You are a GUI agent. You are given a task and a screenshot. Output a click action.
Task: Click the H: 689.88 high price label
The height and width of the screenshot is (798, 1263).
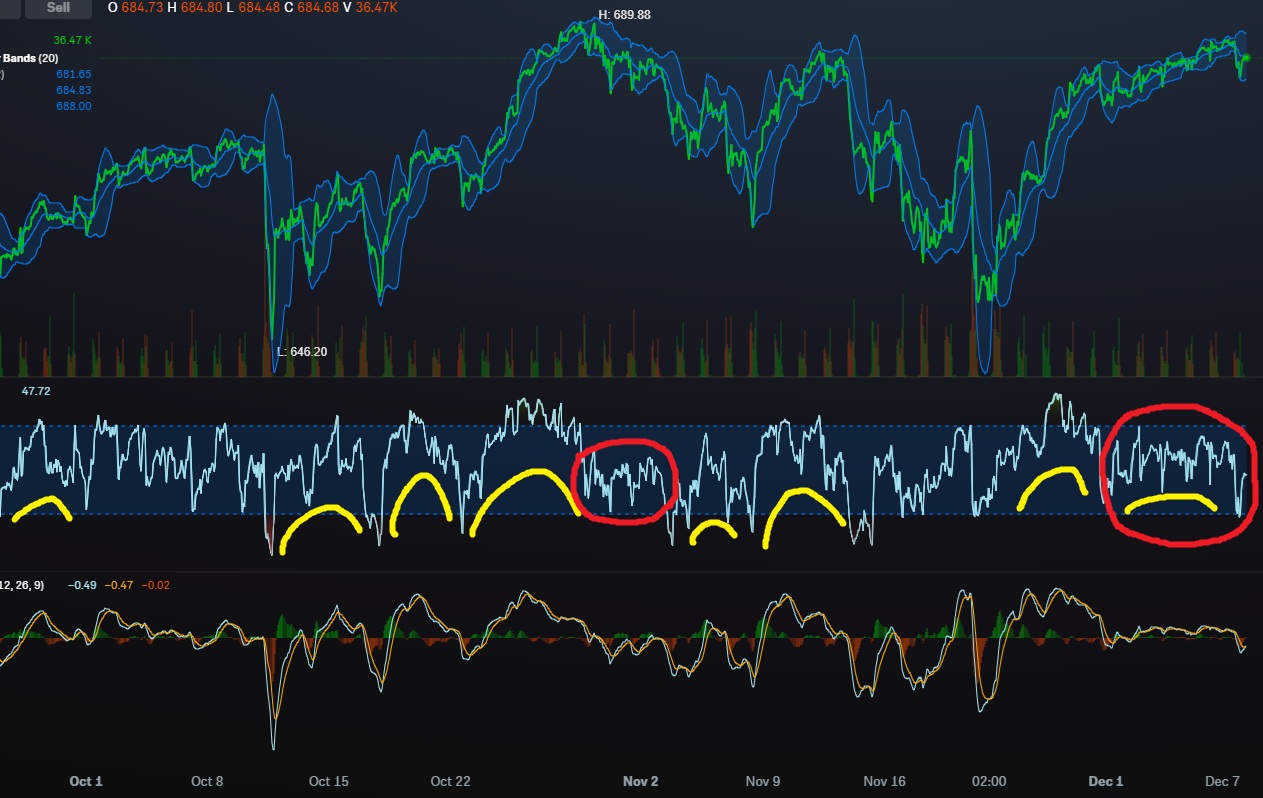(624, 15)
